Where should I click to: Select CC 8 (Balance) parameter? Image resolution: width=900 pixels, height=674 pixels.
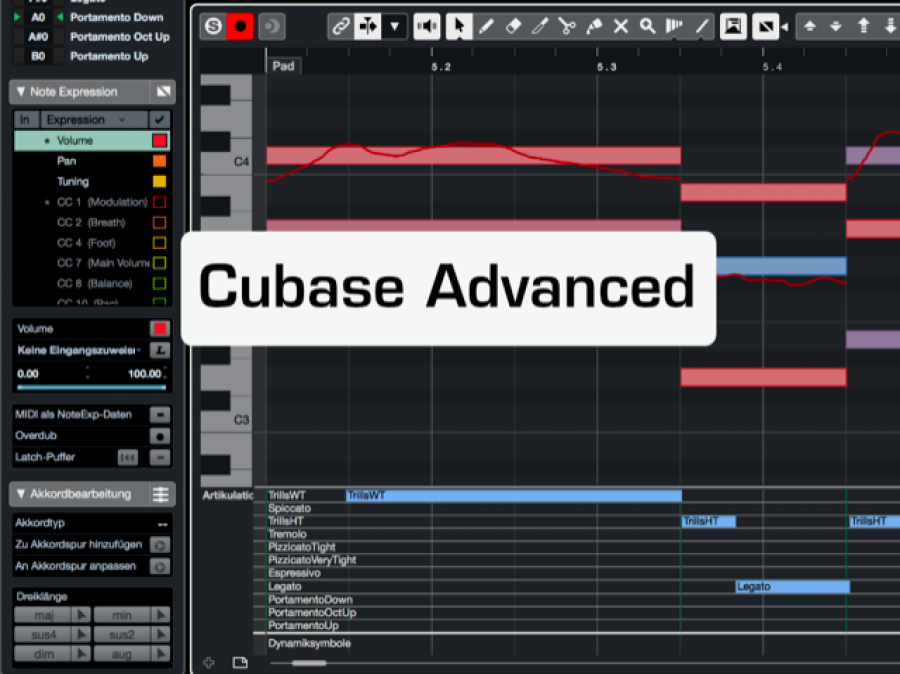95,284
